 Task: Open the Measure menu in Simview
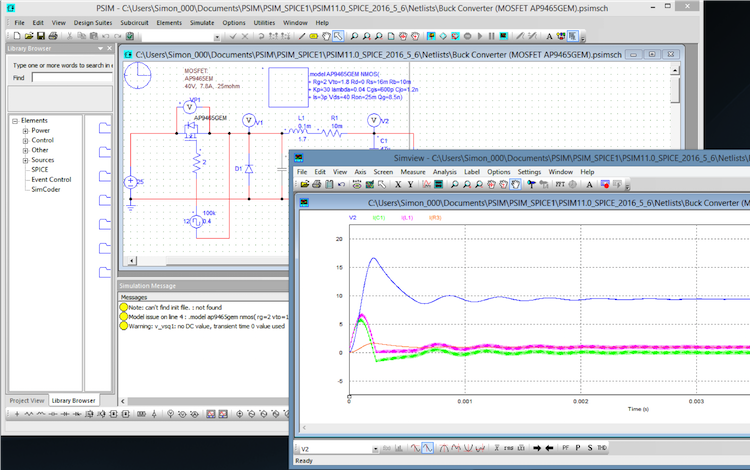[x=411, y=172]
